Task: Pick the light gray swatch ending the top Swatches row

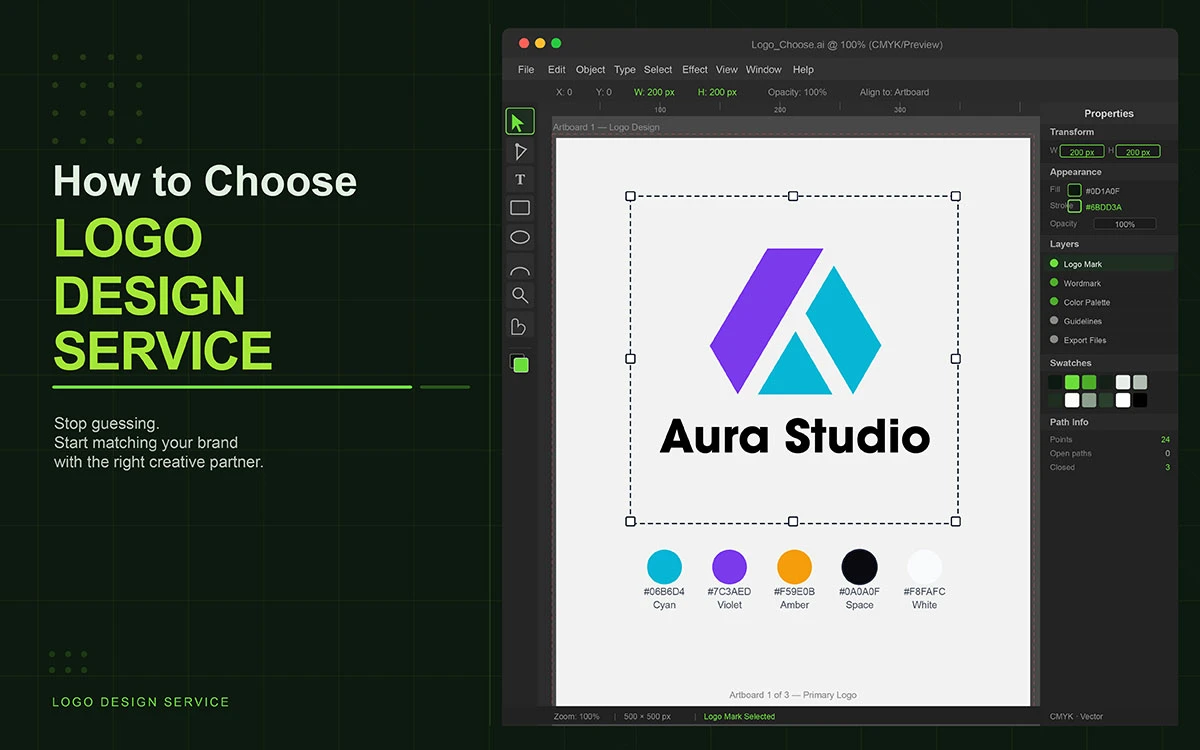Action: [x=1140, y=382]
